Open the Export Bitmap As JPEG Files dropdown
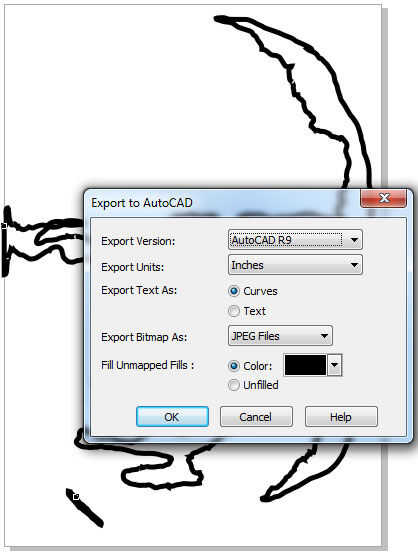The width and height of the screenshot is (418, 556). pos(280,335)
